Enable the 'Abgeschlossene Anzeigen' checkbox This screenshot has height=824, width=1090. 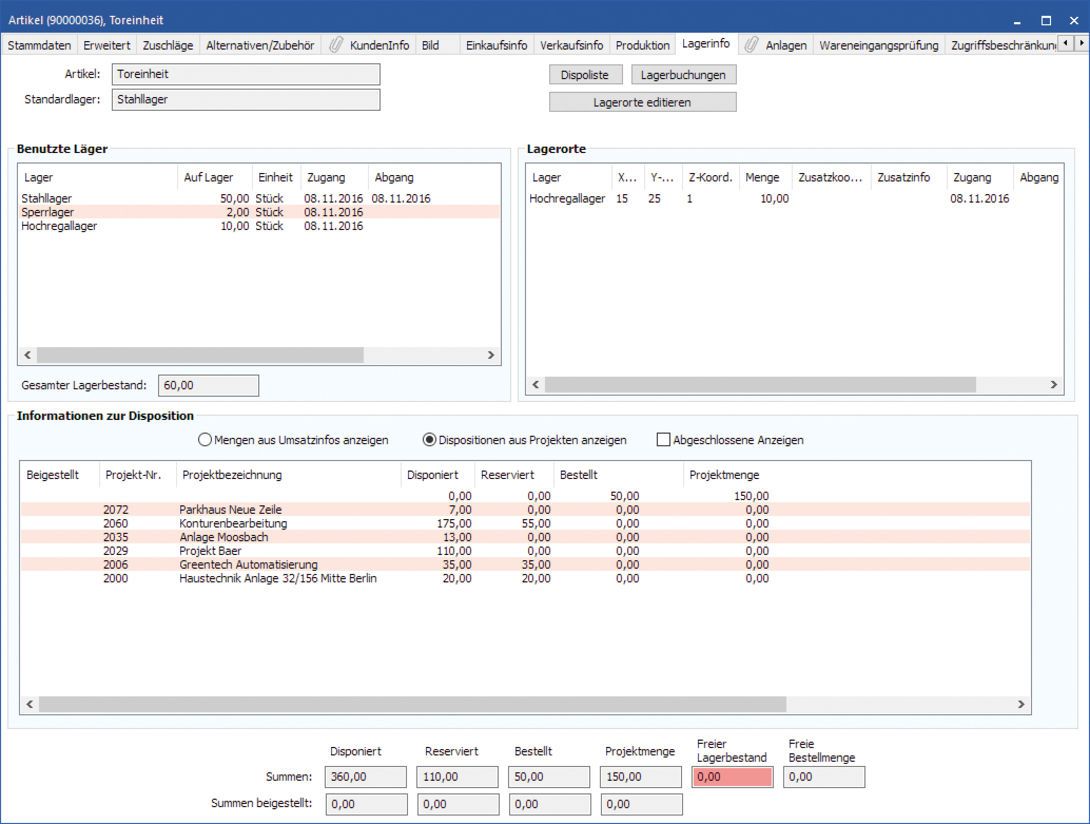[663, 440]
